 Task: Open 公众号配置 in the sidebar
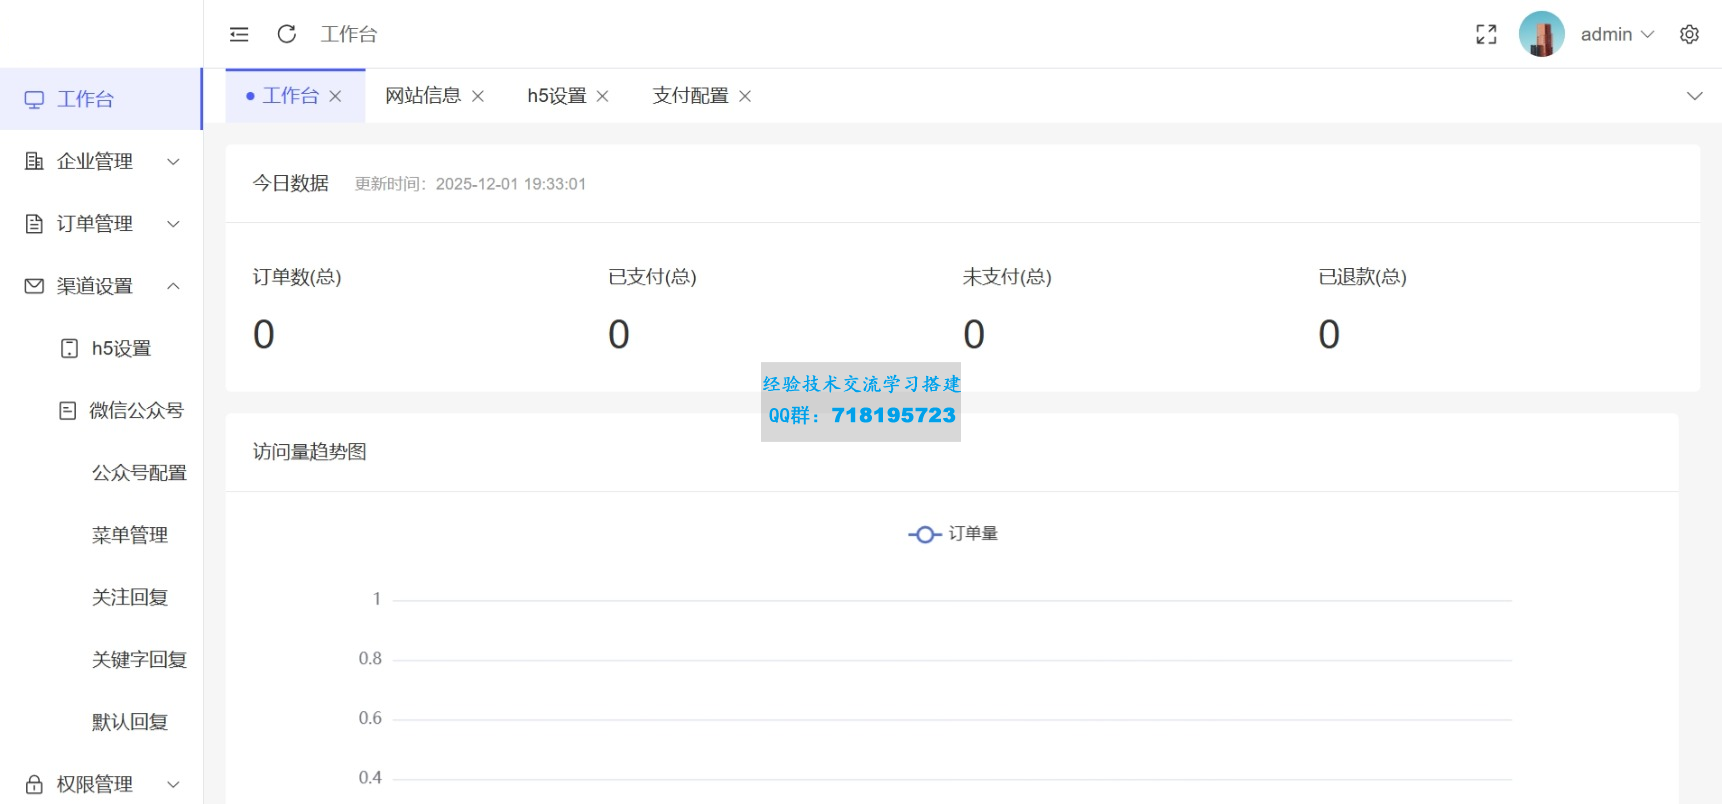coord(139,473)
